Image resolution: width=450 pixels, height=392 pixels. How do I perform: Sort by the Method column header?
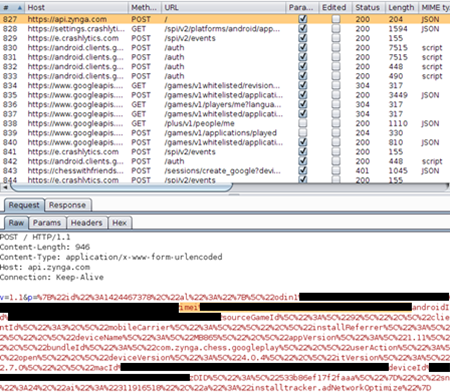[x=145, y=7]
